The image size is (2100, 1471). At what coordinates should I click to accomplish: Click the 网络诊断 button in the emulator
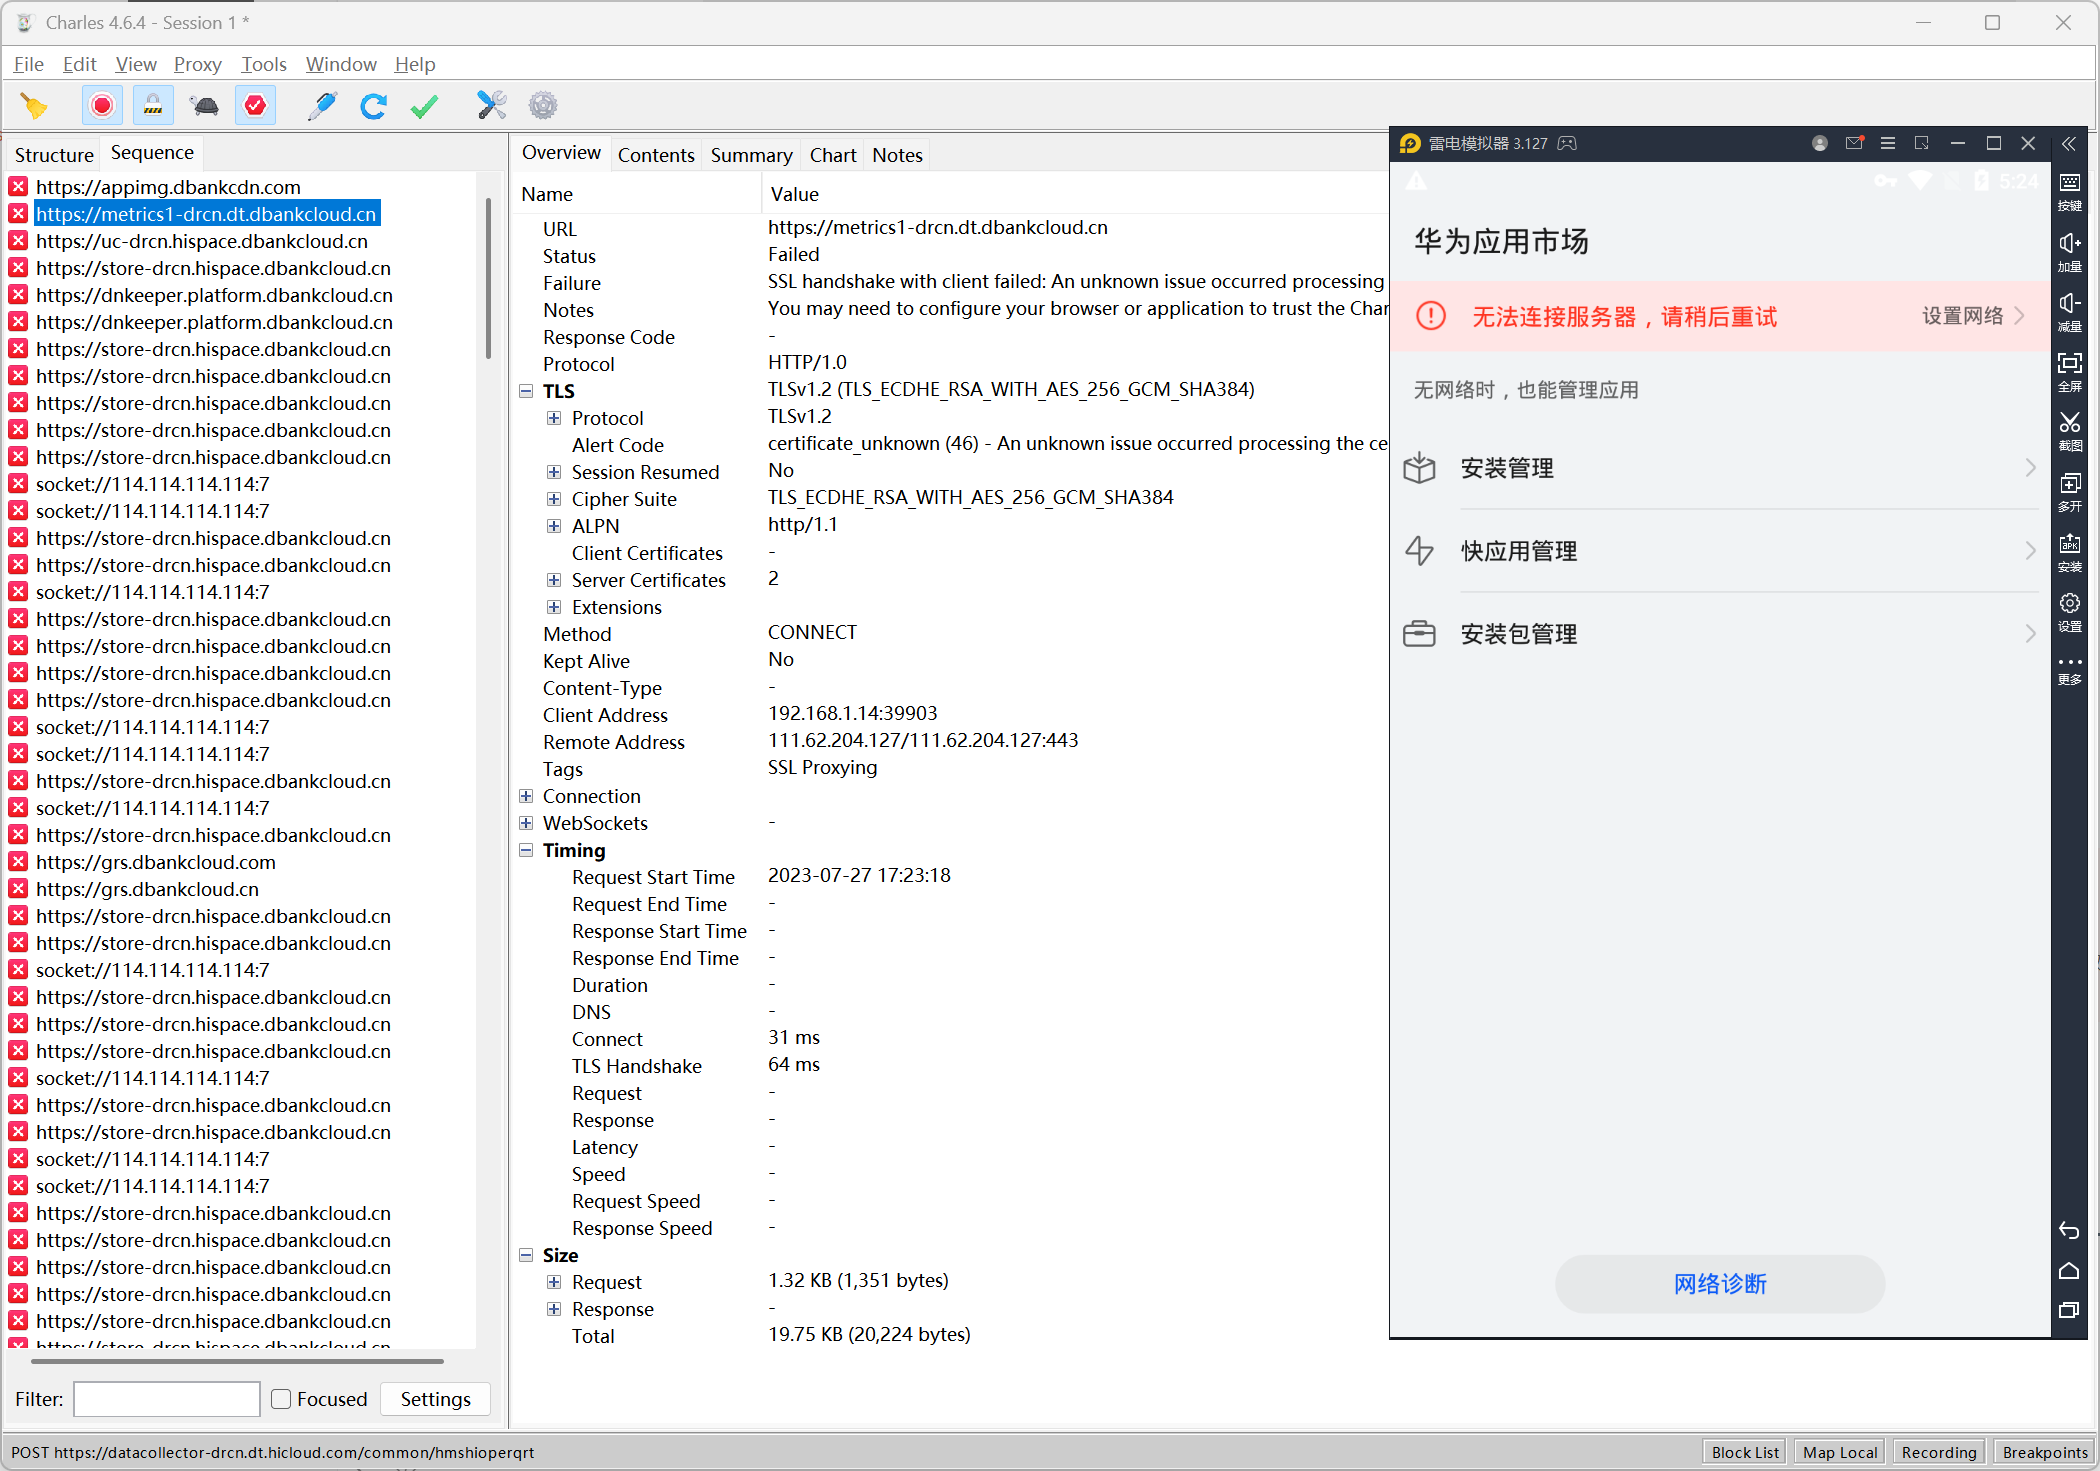tap(1719, 1284)
